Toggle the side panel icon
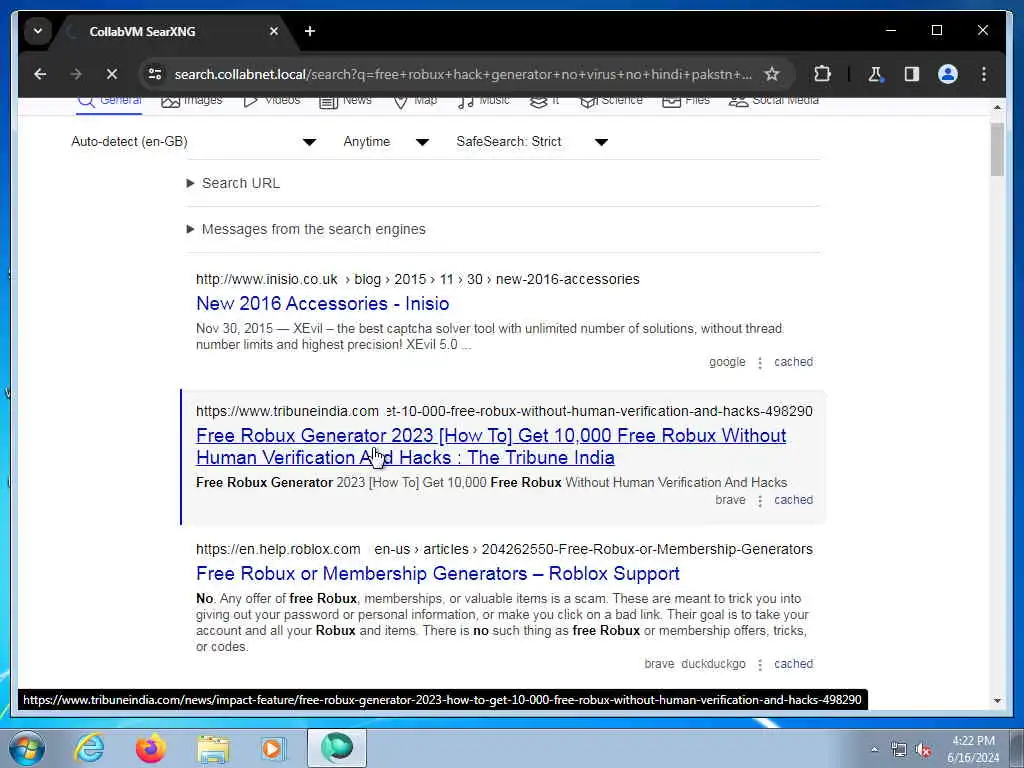The height and width of the screenshot is (768, 1024). [912, 74]
